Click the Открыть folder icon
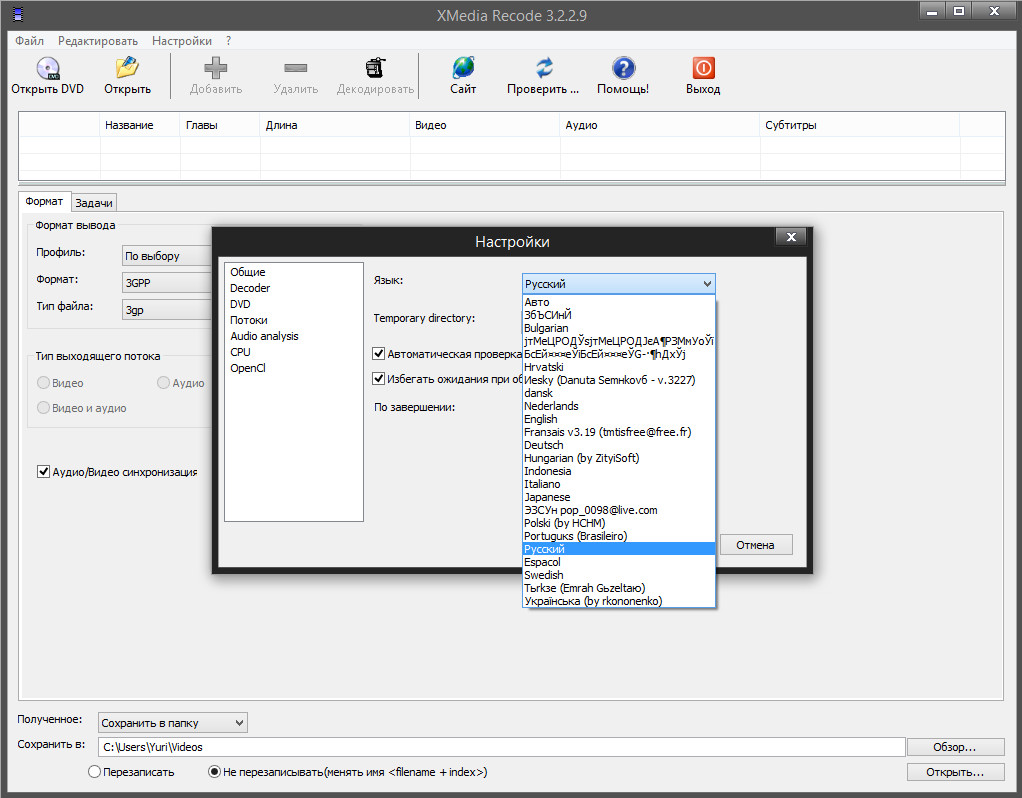Image resolution: width=1022 pixels, height=798 pixels. coord(127,68)
